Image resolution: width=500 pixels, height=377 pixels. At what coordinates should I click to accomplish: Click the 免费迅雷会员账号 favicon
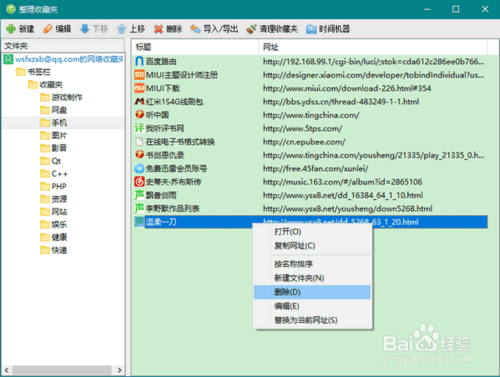tap(139, 168)
